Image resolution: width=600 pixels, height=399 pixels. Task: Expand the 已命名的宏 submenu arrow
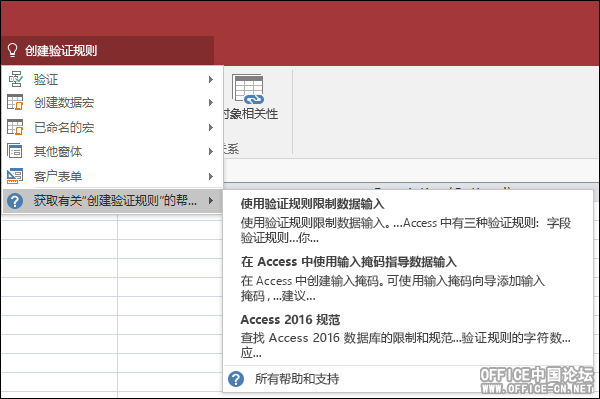(210, 127)
